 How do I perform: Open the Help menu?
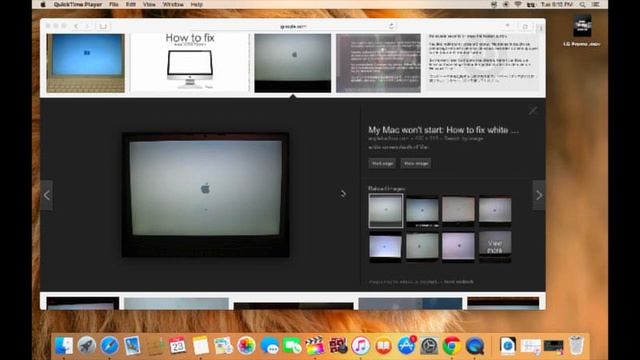tap(197, 4)
